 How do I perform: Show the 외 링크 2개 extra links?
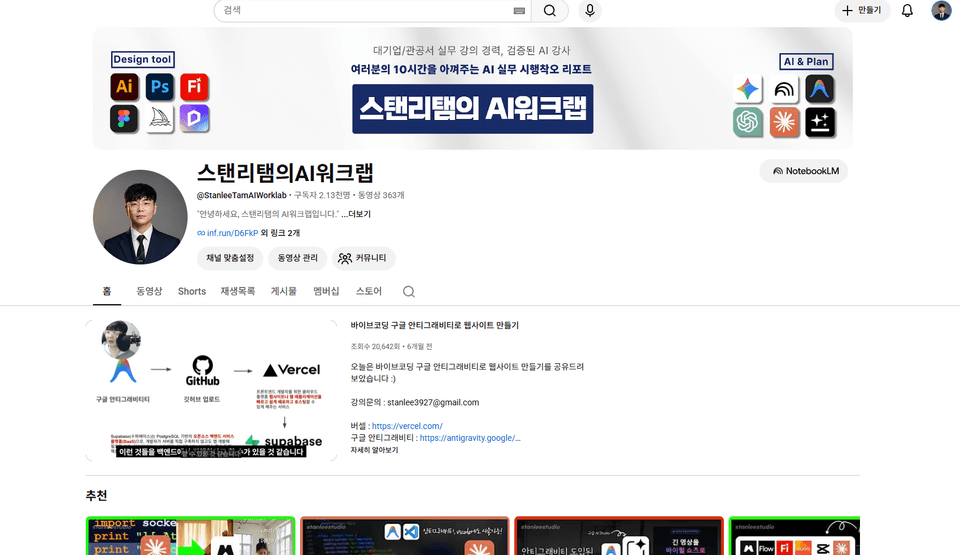click(280, 233)
